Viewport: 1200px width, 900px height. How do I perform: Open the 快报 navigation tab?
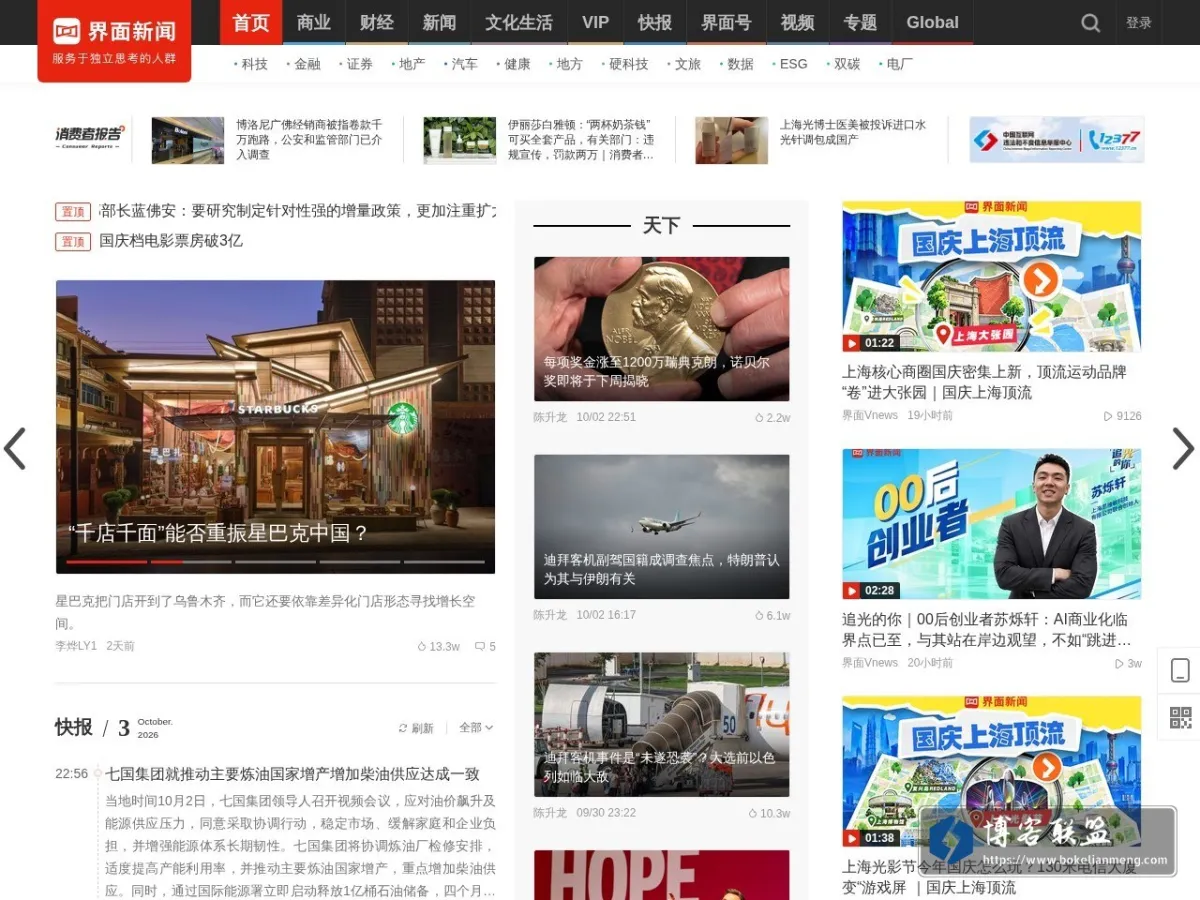coord(655,22)
